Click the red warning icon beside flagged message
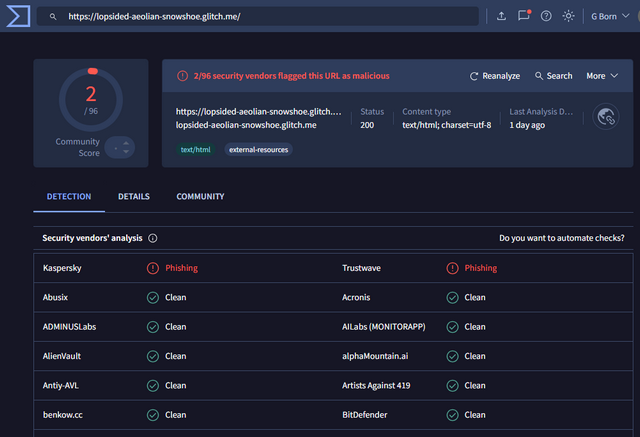This screenshot has height=437, width=640. pyautogui.click(x=182, y=76)
